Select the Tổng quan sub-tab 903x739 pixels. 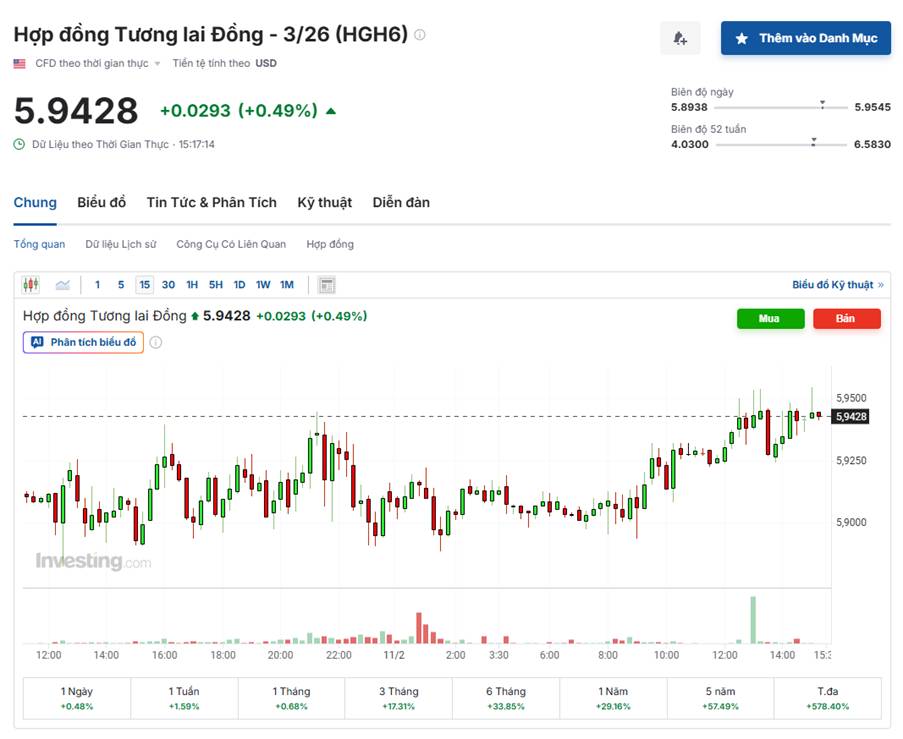[39, 244]
